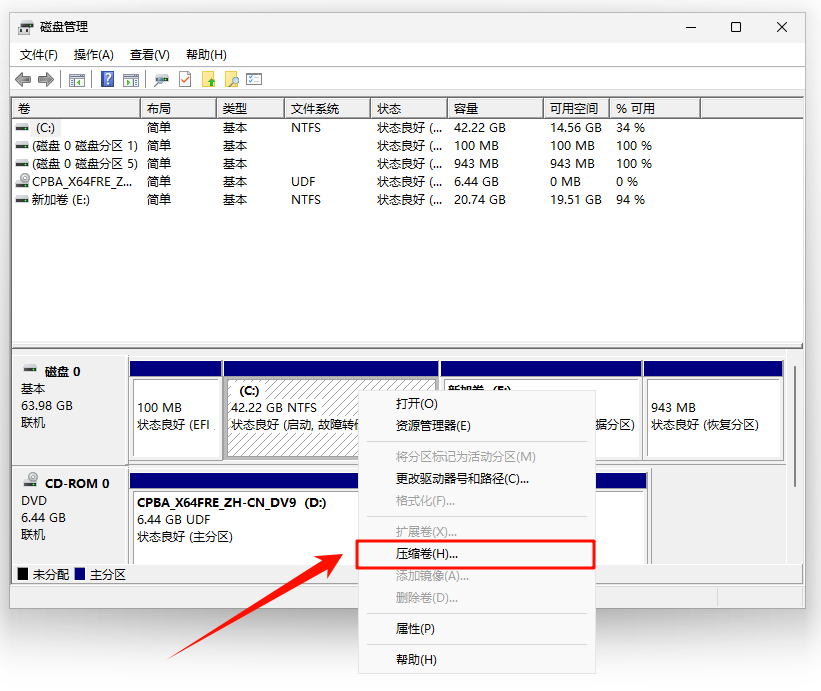Choose 资源管理器(E) from context menu
821x691 pixels.
(476, 426)
